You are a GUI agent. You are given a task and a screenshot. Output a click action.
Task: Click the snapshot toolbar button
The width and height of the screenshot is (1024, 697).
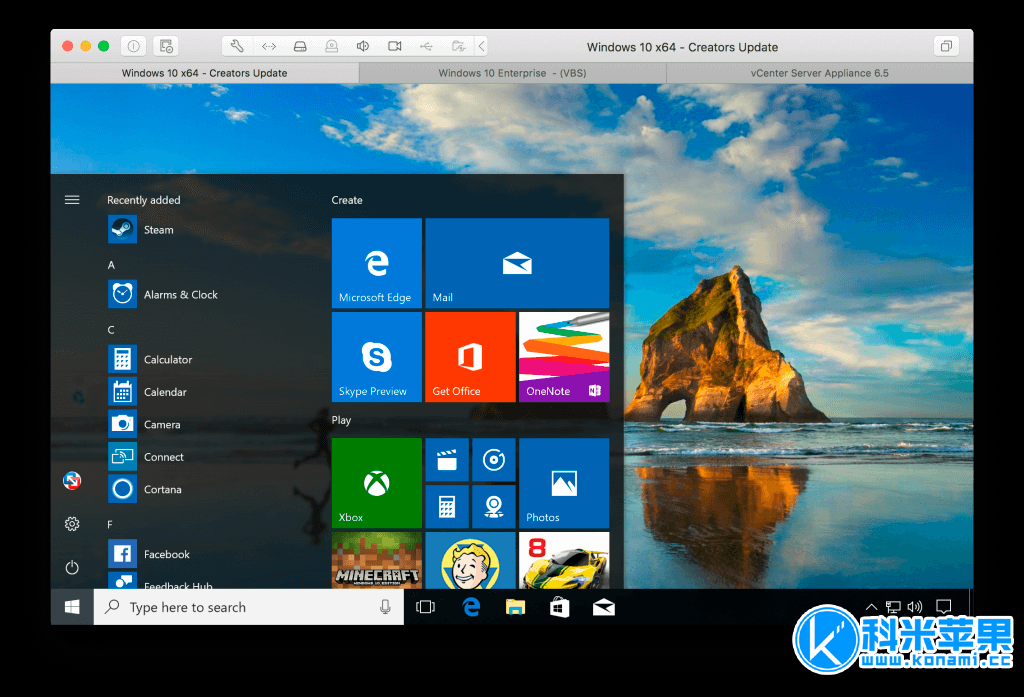[x=166, y=46]
